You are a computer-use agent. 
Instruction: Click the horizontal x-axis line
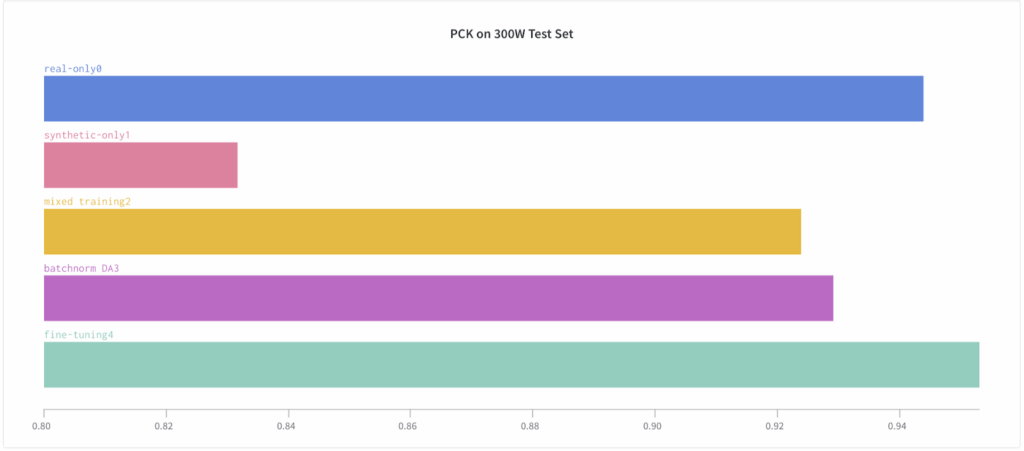click(511, 410)
